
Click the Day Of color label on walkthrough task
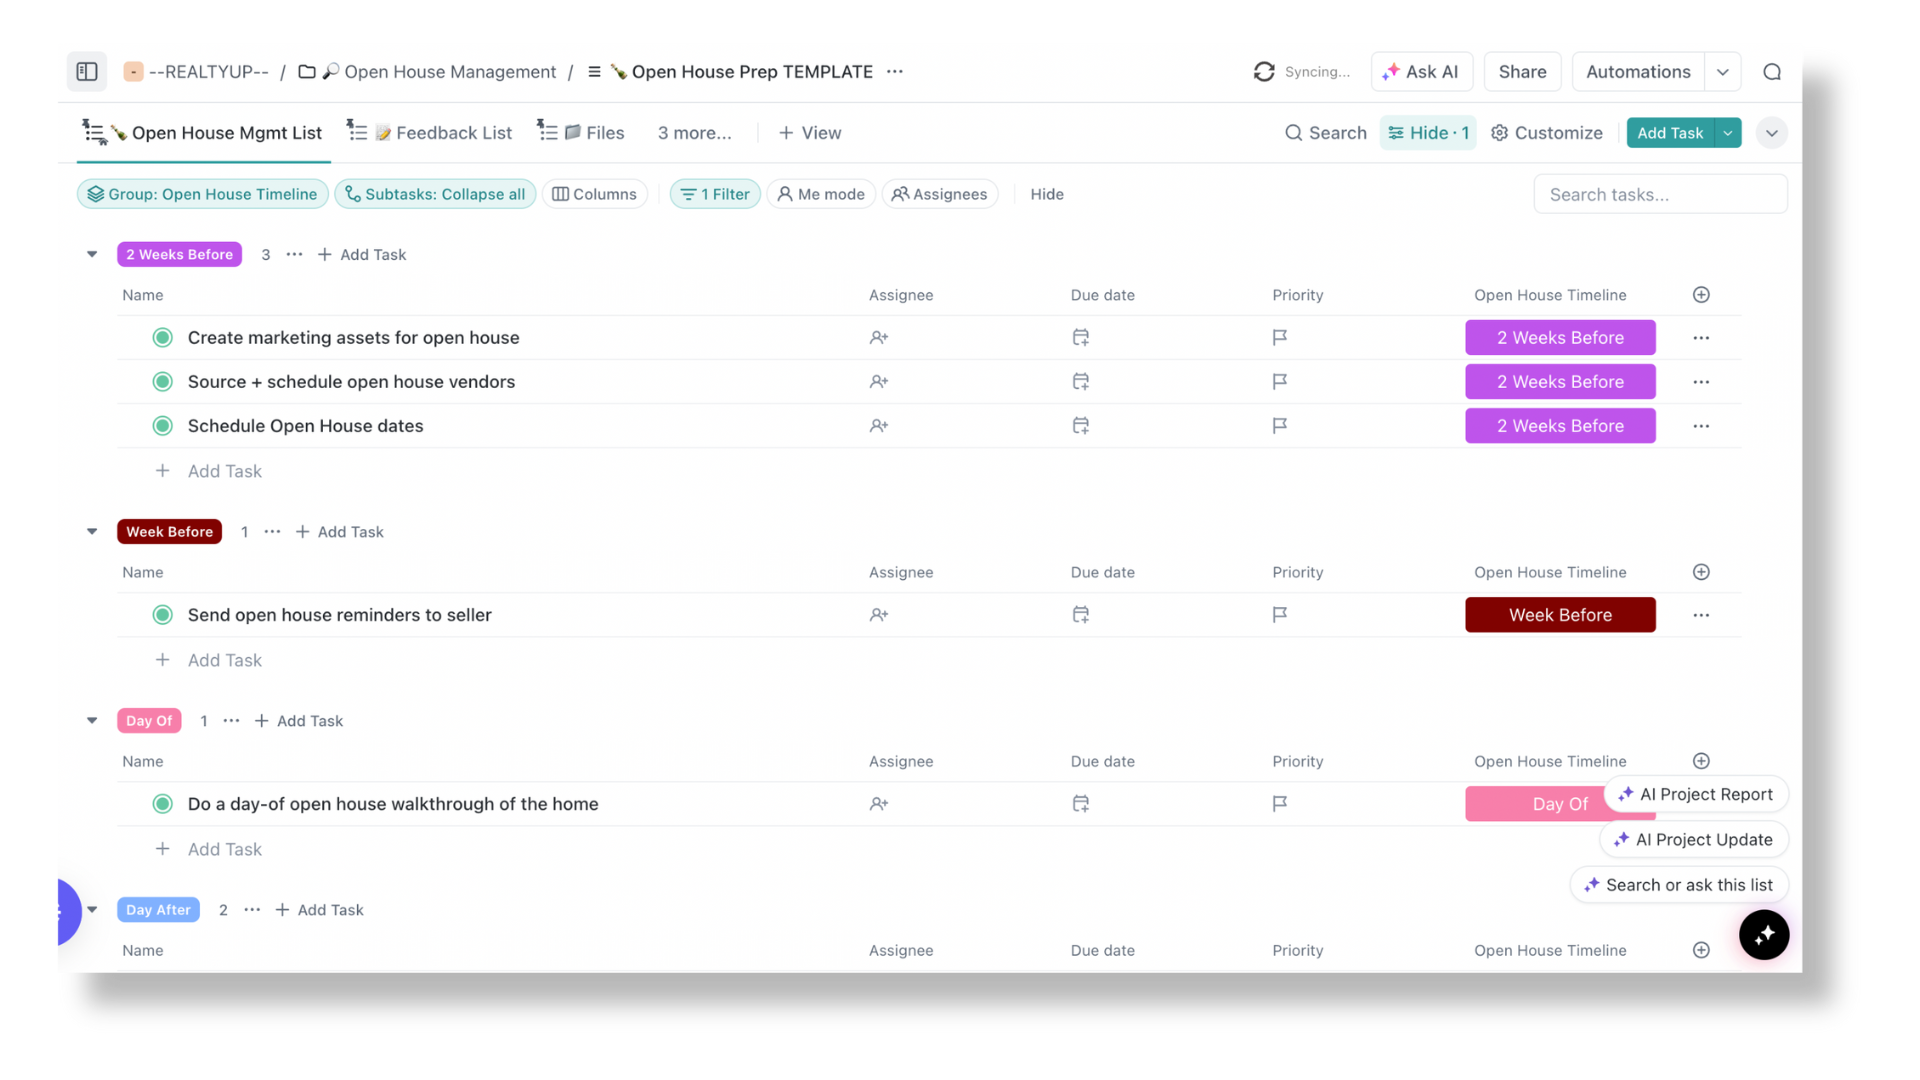[x=1559, y=803]
